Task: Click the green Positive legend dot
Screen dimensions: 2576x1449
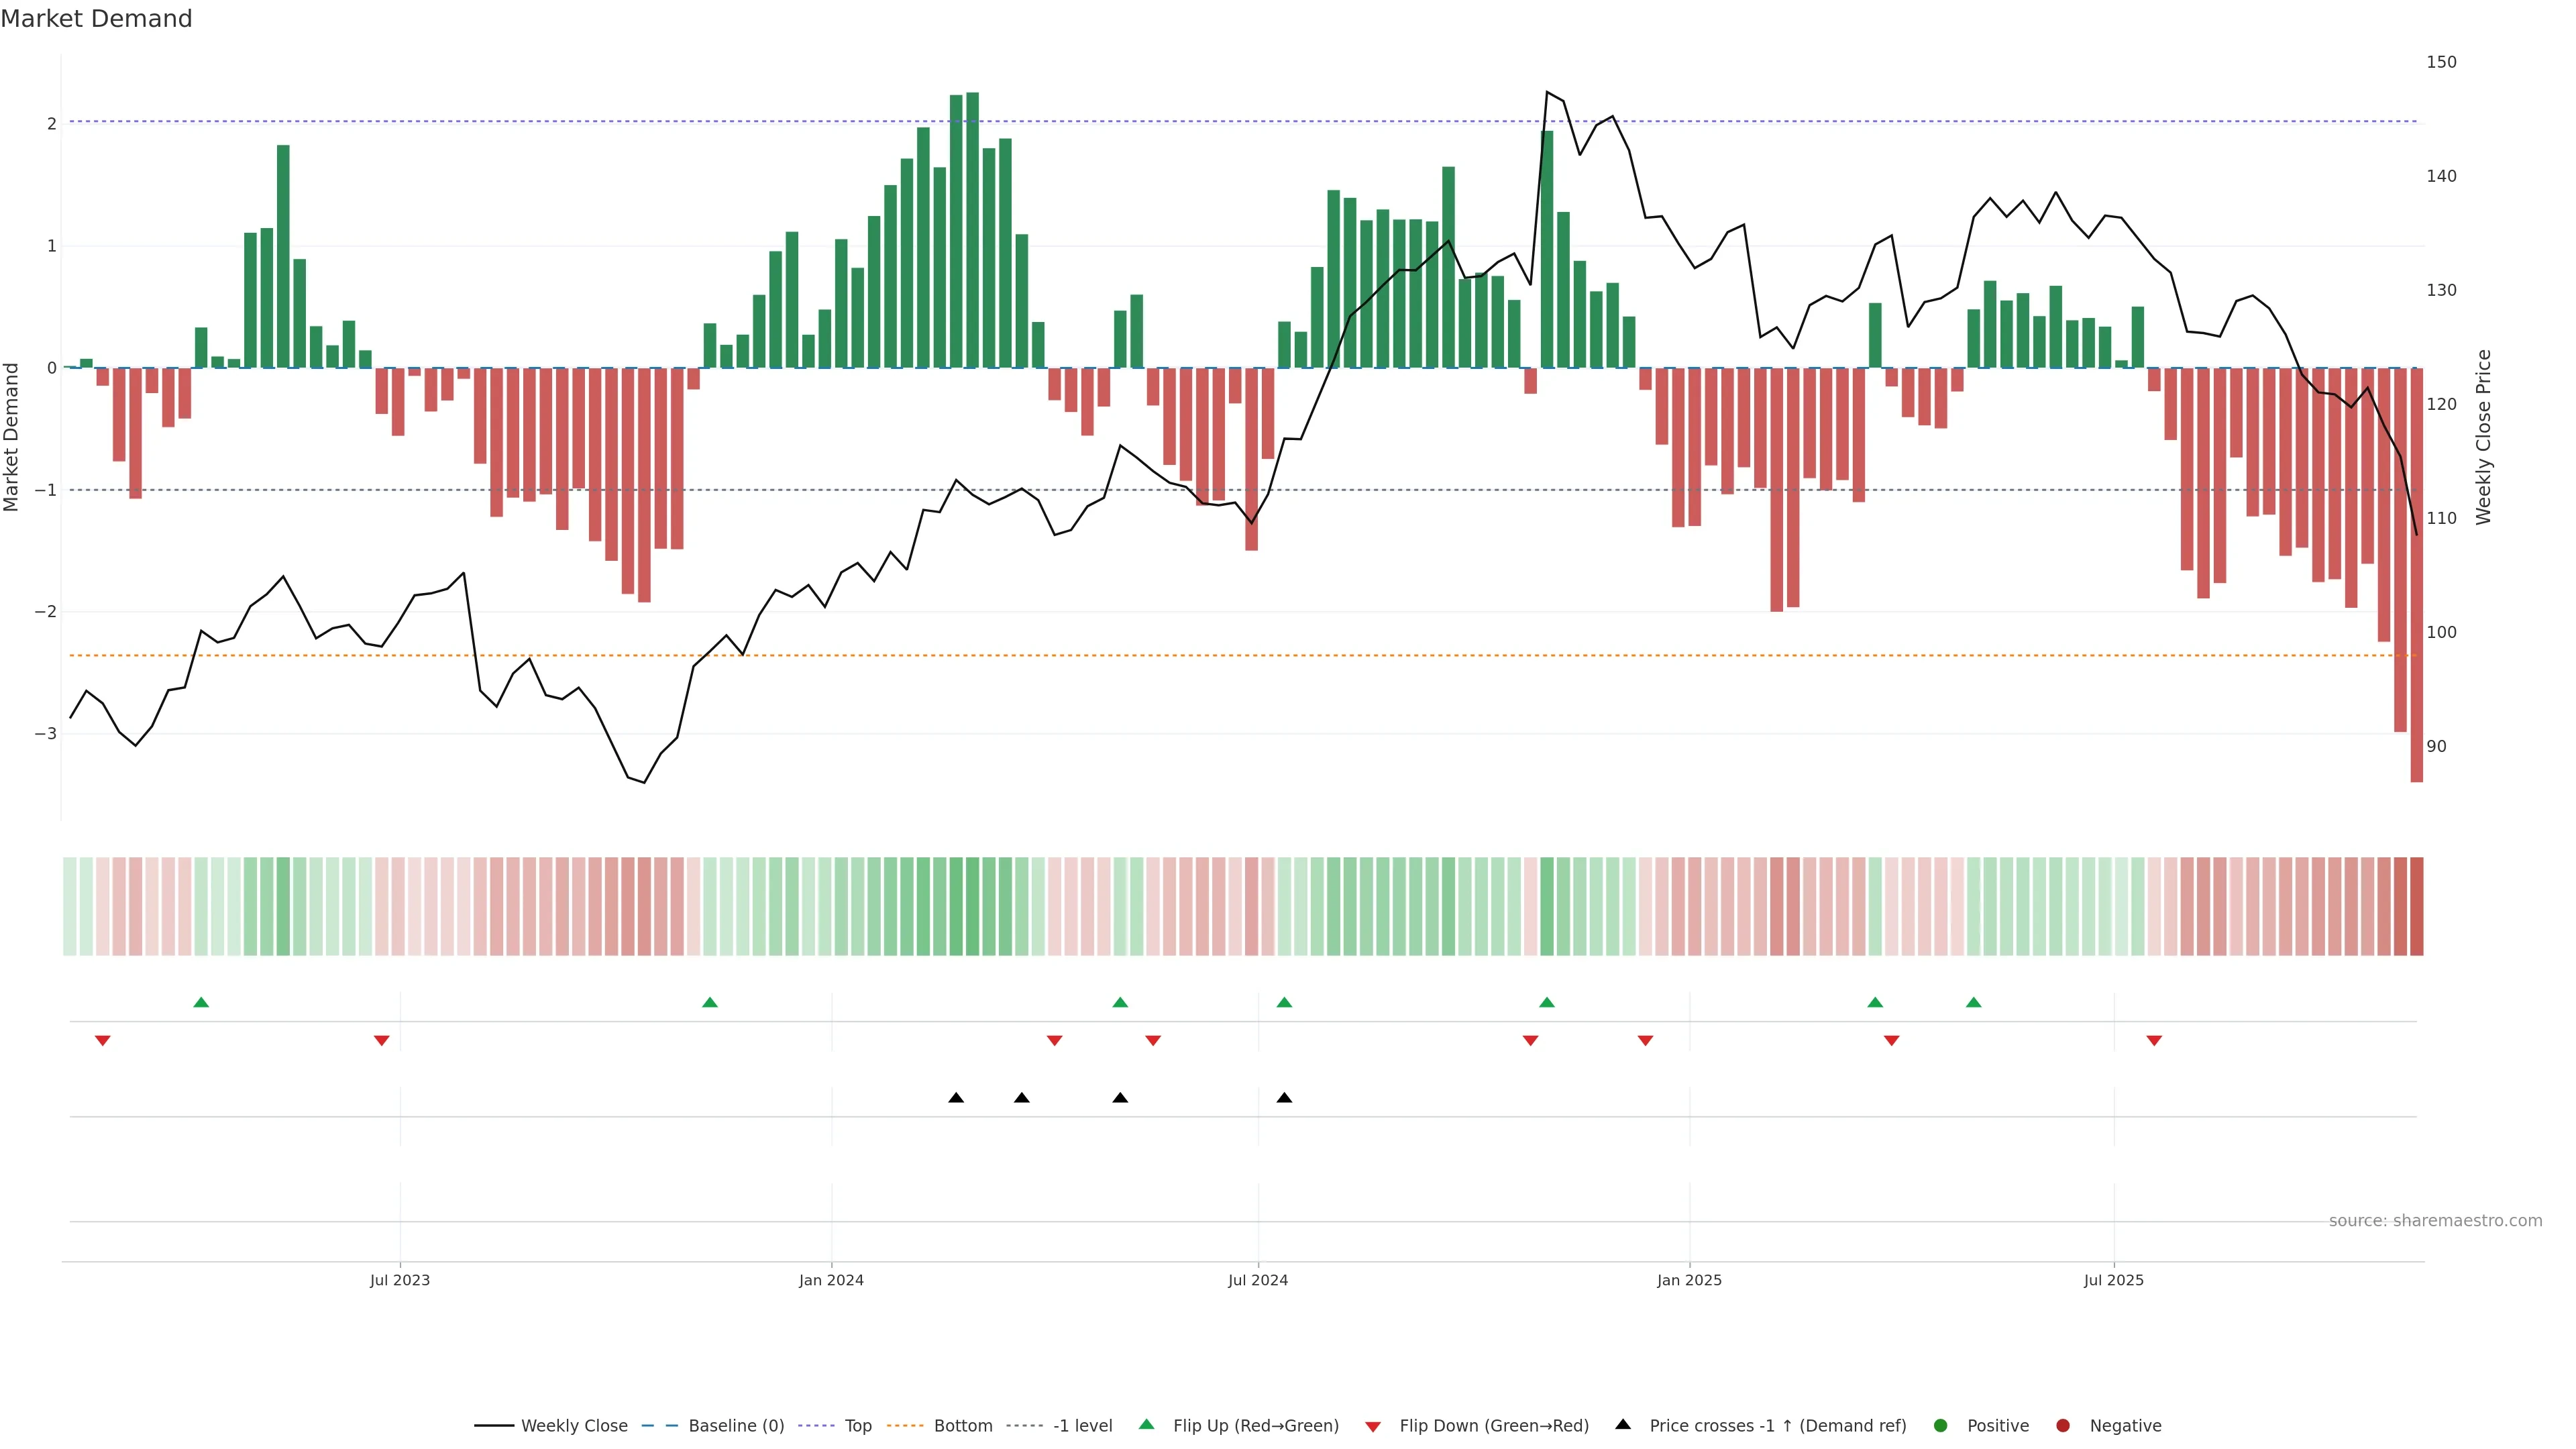Action: [x=1940, y=1425]
